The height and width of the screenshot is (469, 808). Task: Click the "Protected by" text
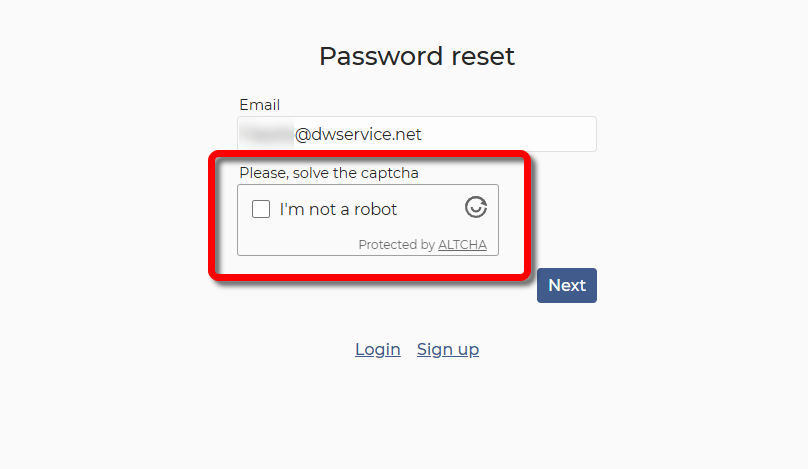396,245
